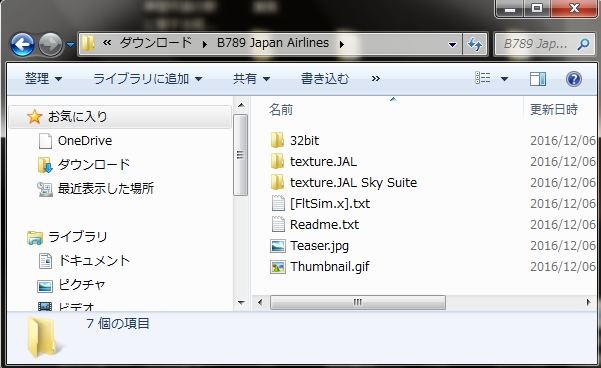Select ライブラリ in the navigation pane
This screenshot has width=601, height=368.
pos(78,237)
